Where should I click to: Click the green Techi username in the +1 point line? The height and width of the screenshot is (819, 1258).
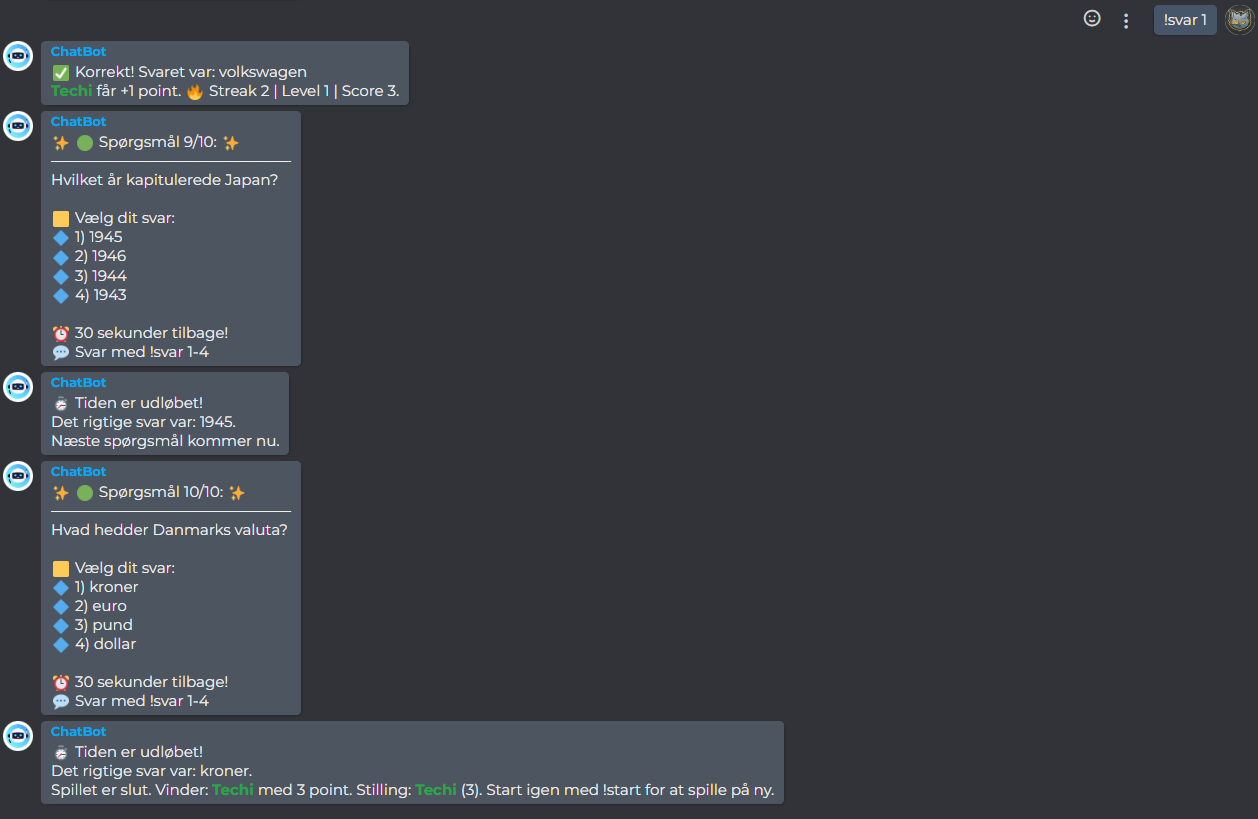click(x=71, y=91)
